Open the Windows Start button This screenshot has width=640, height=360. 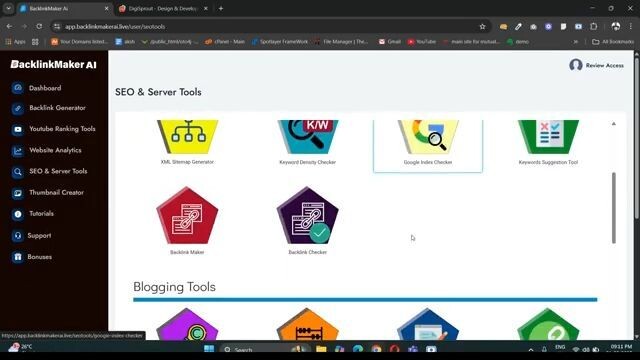point(209,349)
